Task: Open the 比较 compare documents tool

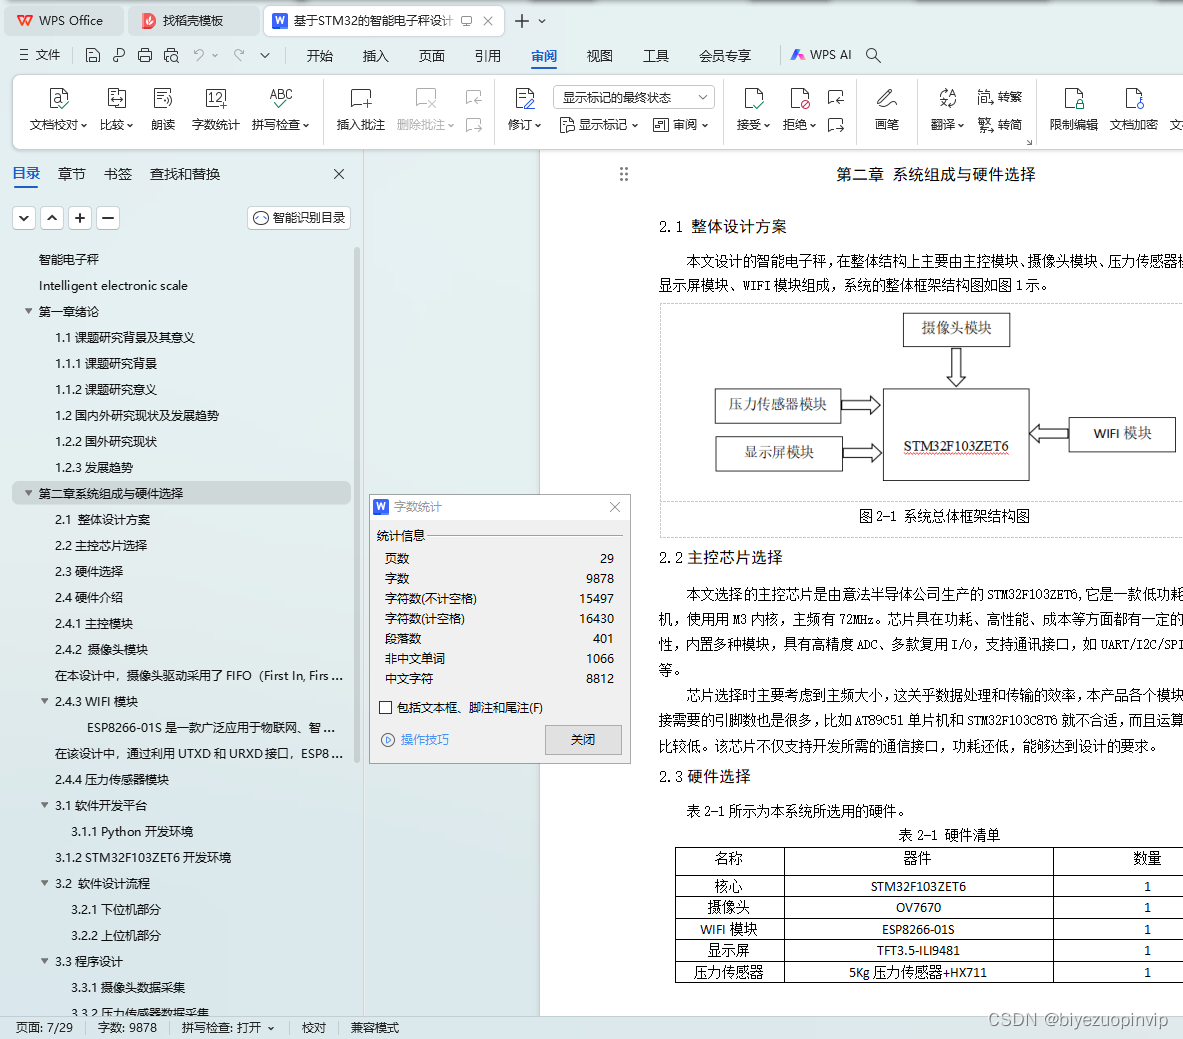Action: (116, 109)
